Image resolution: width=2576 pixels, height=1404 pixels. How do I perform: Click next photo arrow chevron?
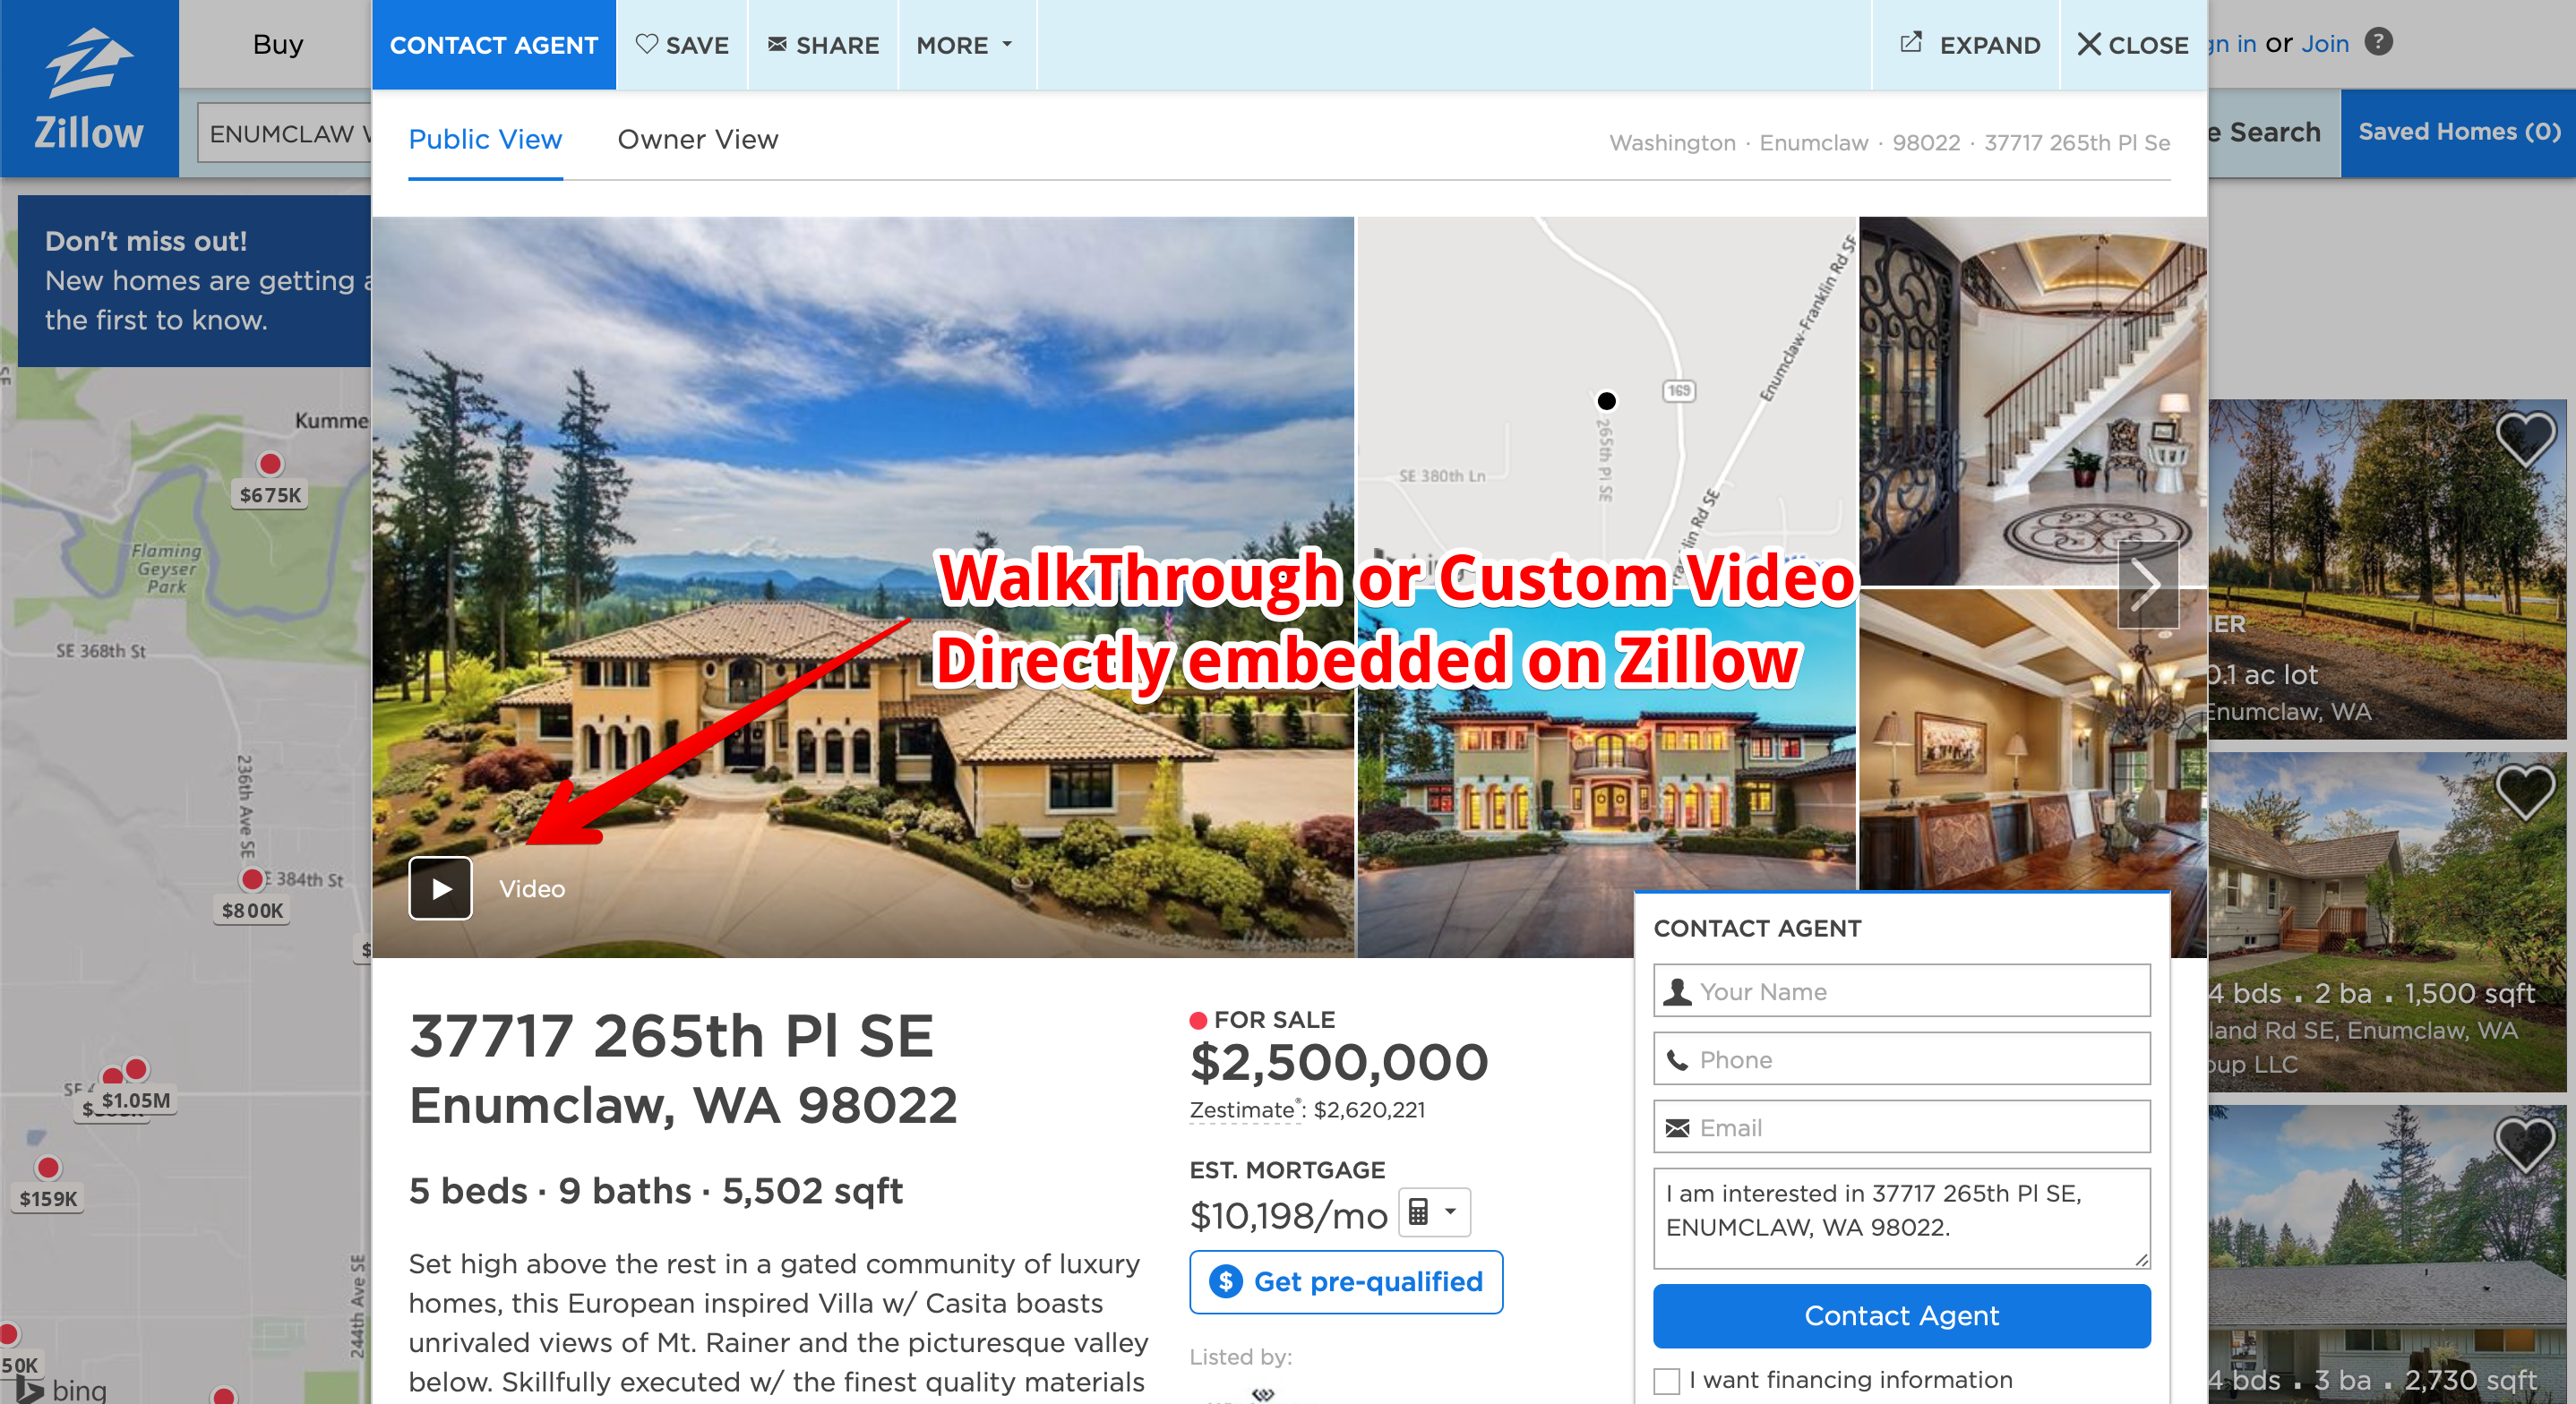tap(2148, 585)
